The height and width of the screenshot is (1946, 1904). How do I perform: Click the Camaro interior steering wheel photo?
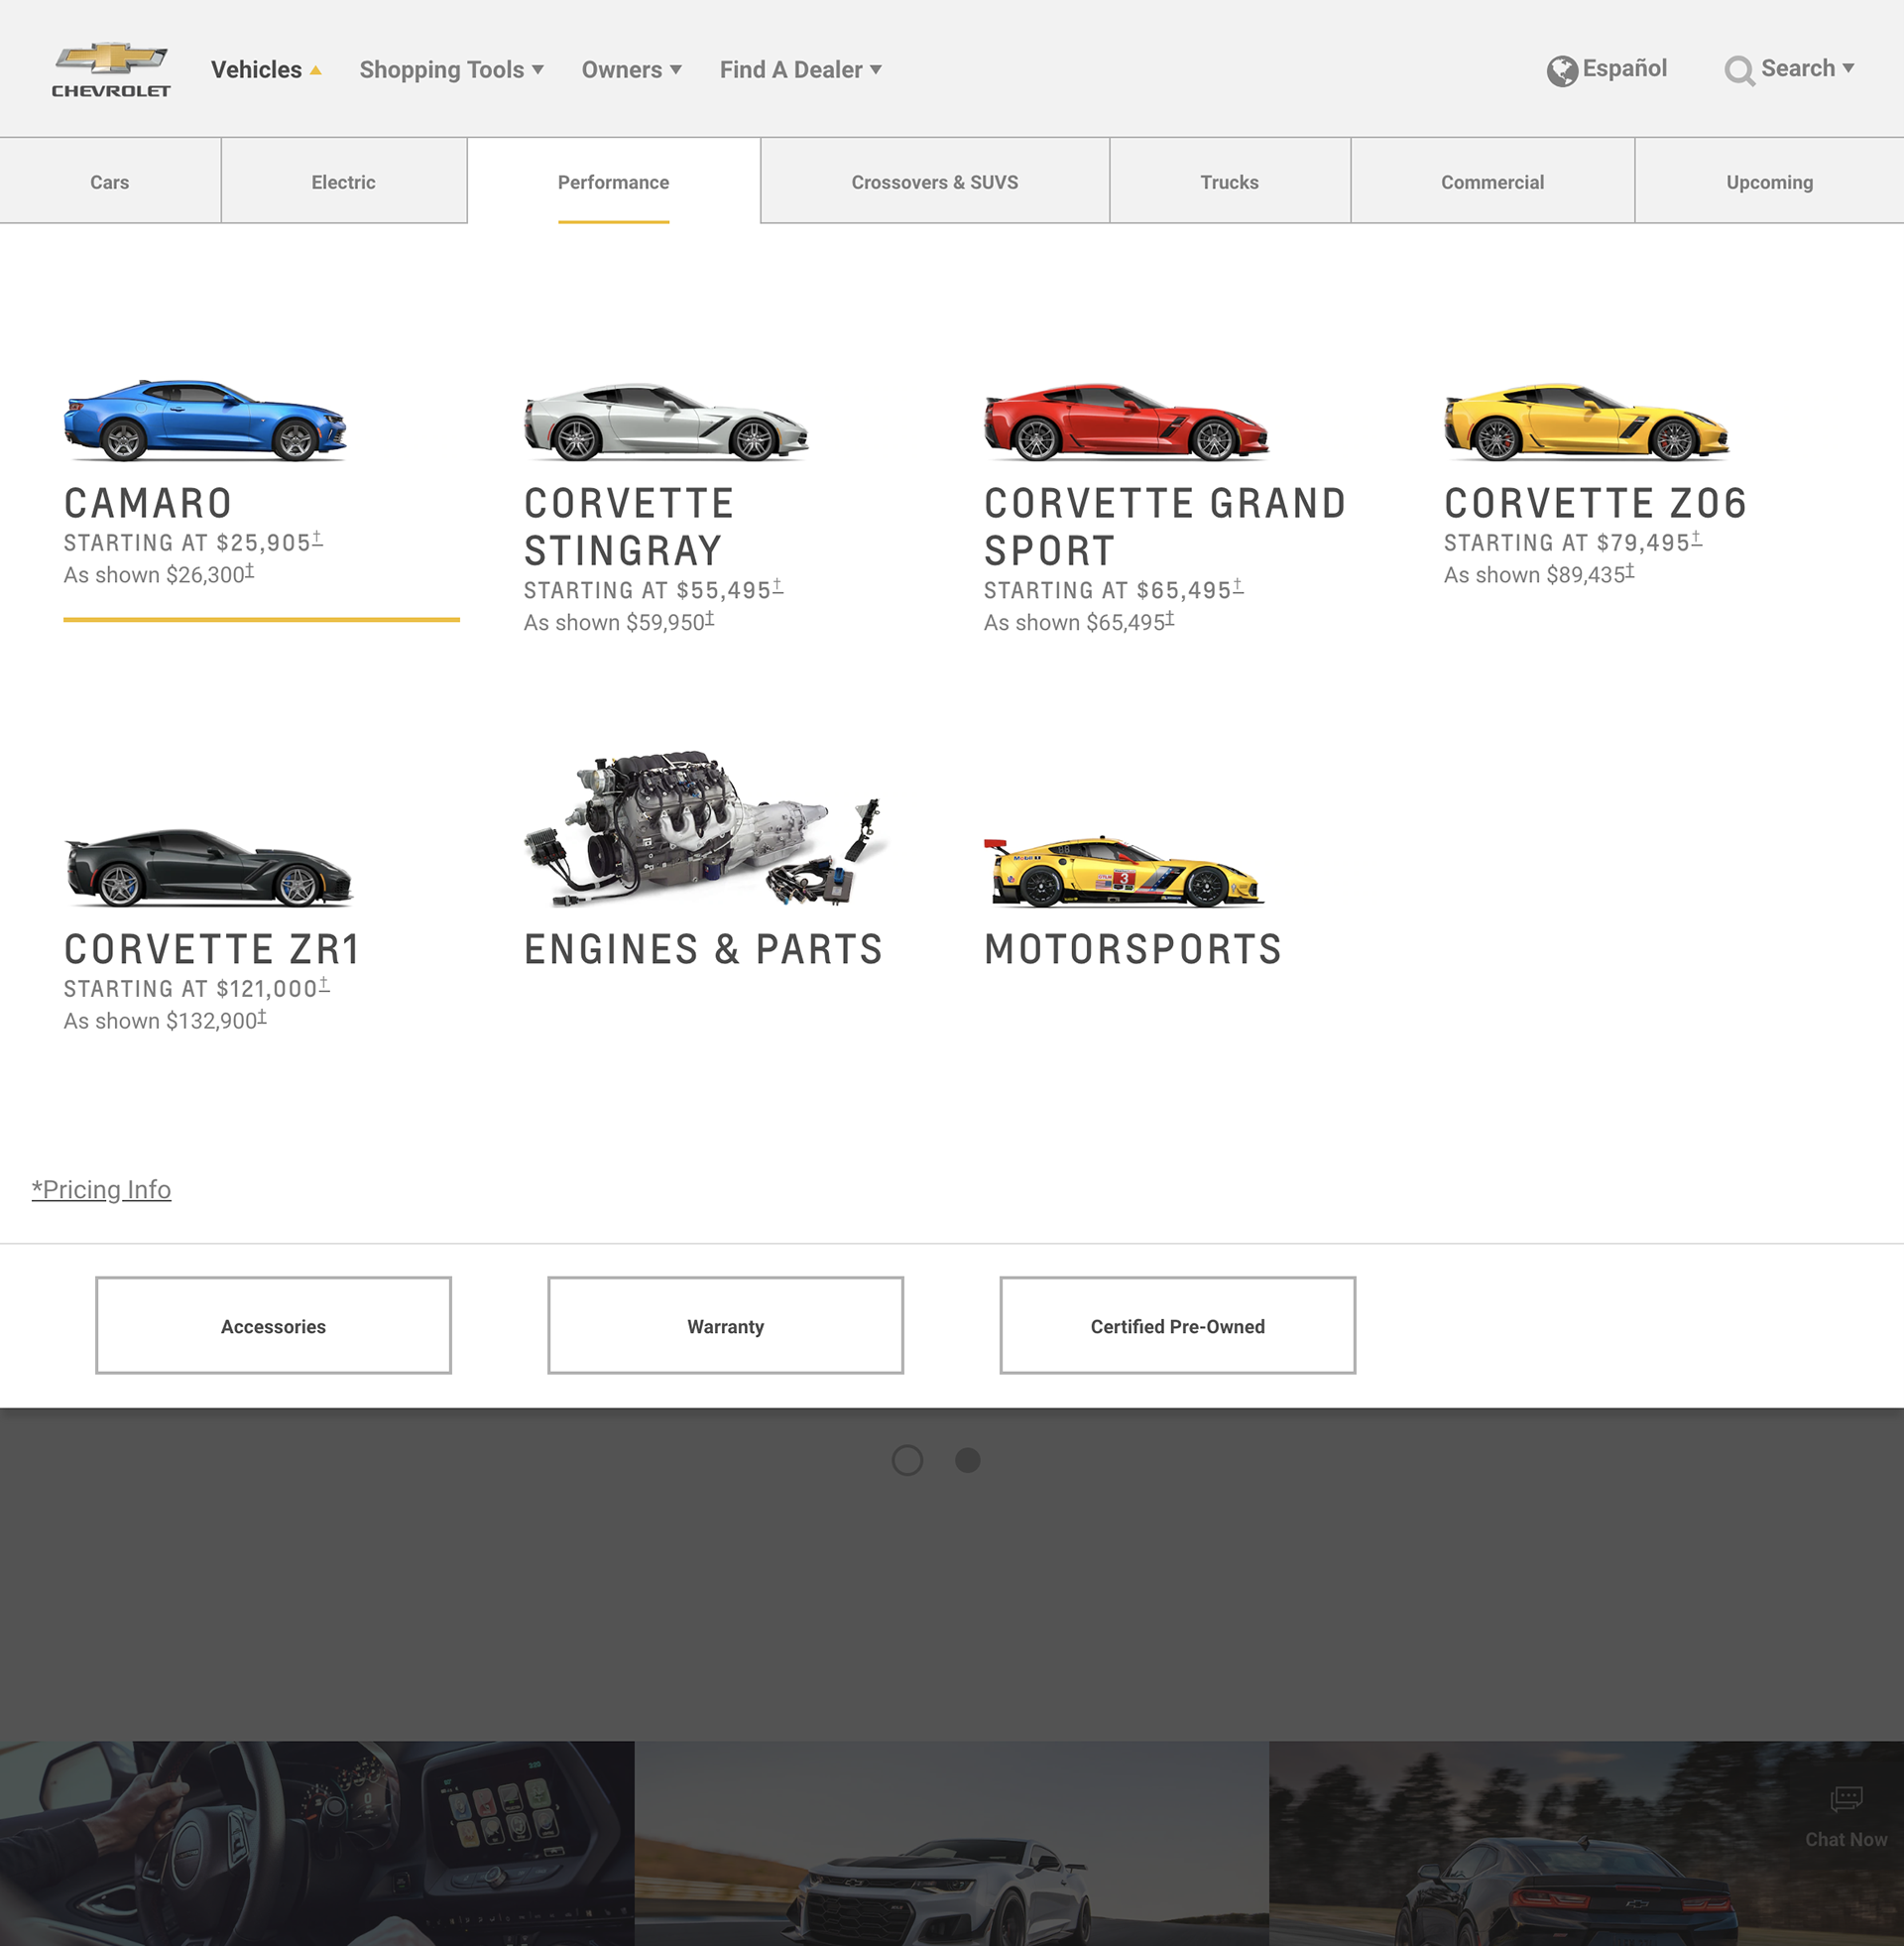point(317,1843)
